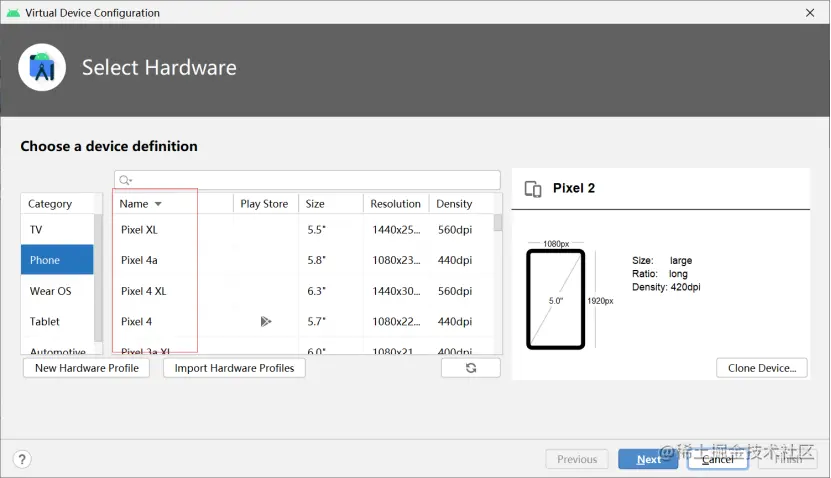Sort devices using the Name column arrow
This screenshot has width=831, height=478.
[158, 204]
